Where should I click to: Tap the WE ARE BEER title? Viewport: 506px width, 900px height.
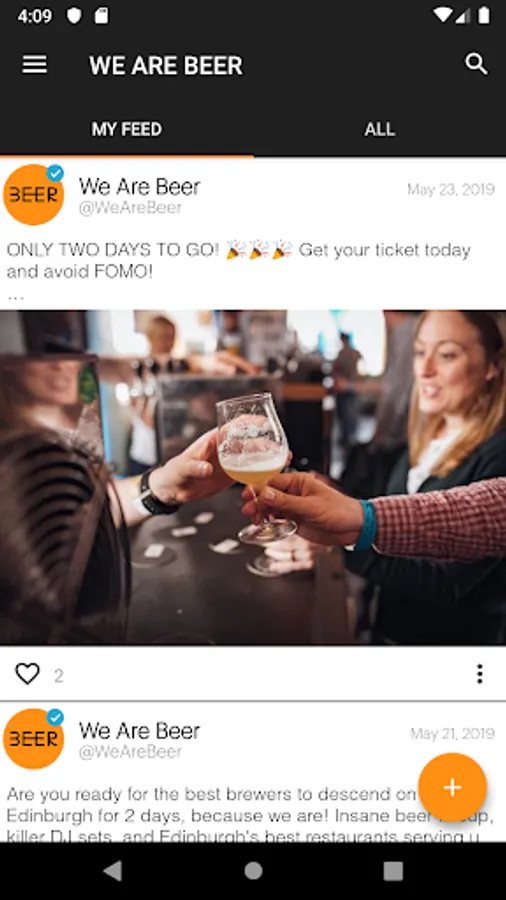[166, 65]
